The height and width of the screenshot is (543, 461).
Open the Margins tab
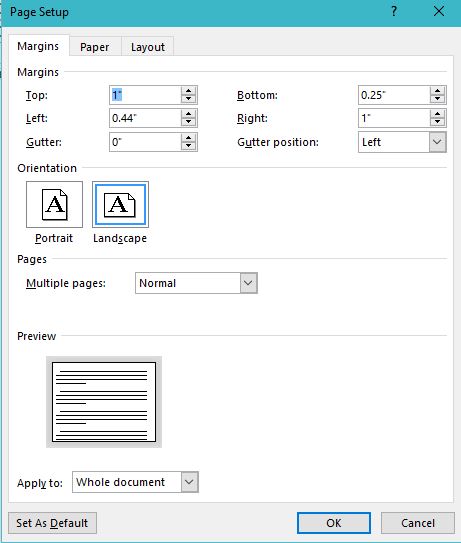tap(38, 46)
